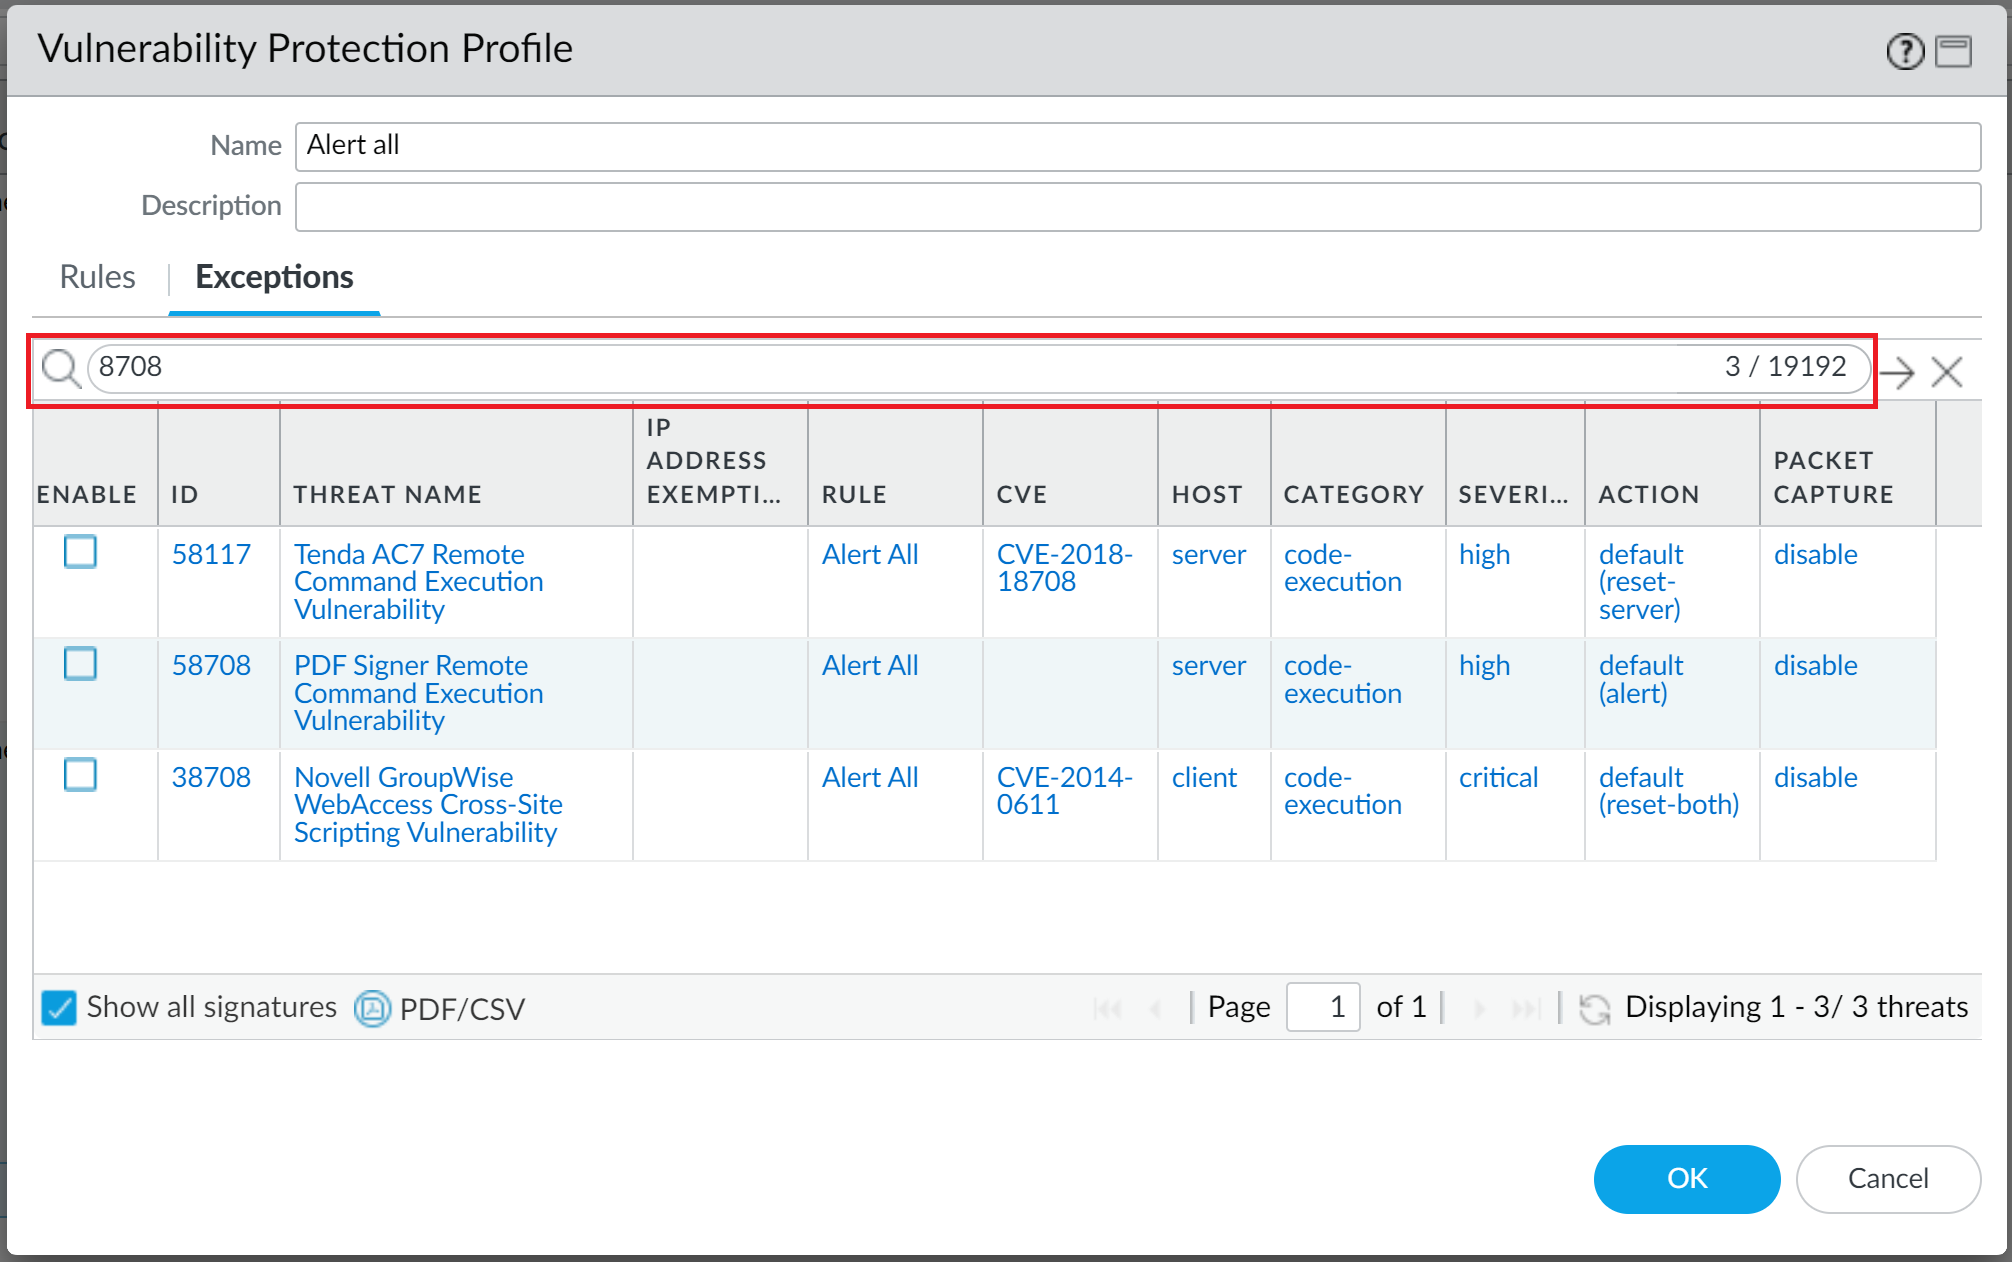Change packet capture disable for threat 38708
This screenshot has height=1262, width=2012.
point(1815,777)
